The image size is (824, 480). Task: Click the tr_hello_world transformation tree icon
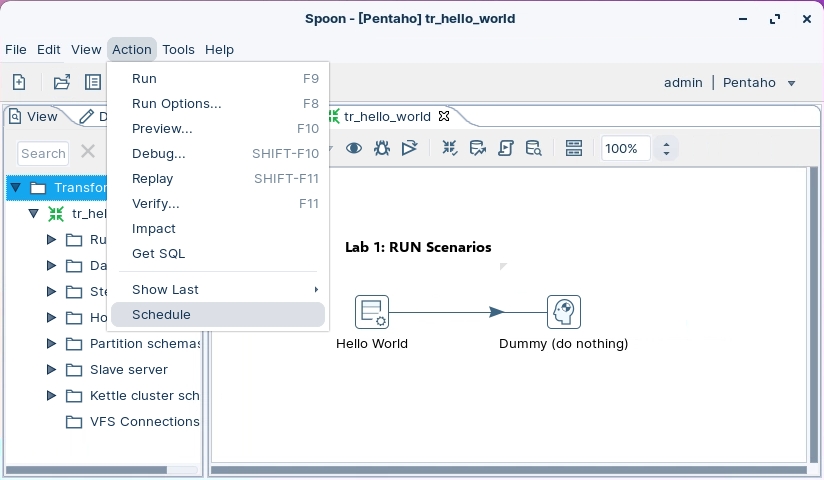pos(56,213)
